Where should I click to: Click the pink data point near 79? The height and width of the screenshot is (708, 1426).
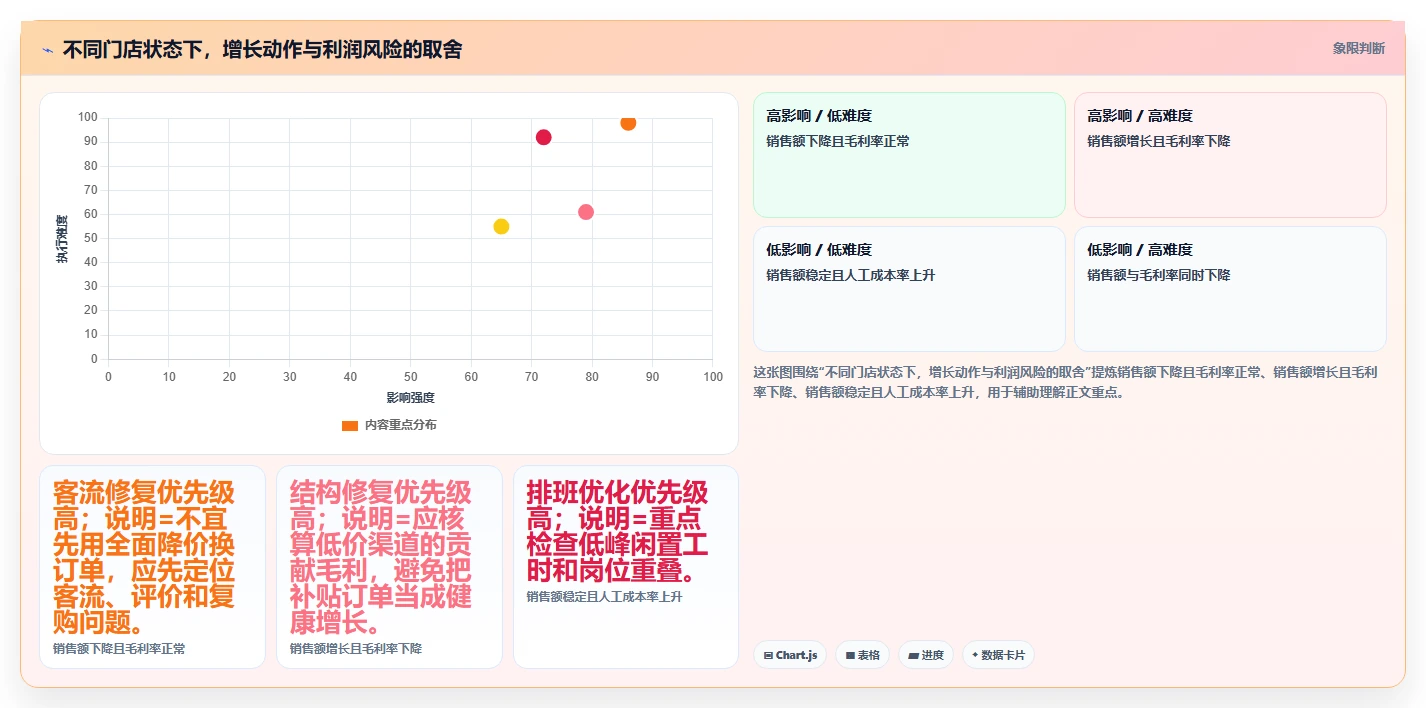[586, 212]
